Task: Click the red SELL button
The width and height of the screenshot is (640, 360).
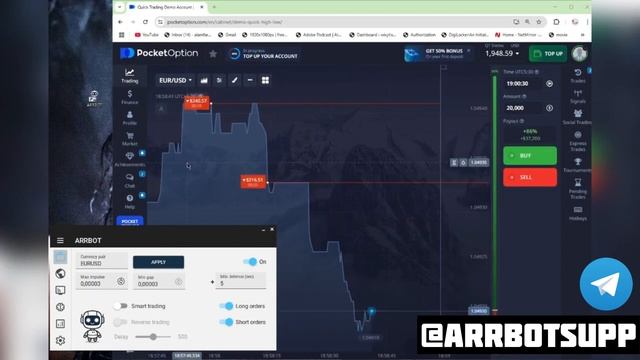Action: click(x=530, y=178)
